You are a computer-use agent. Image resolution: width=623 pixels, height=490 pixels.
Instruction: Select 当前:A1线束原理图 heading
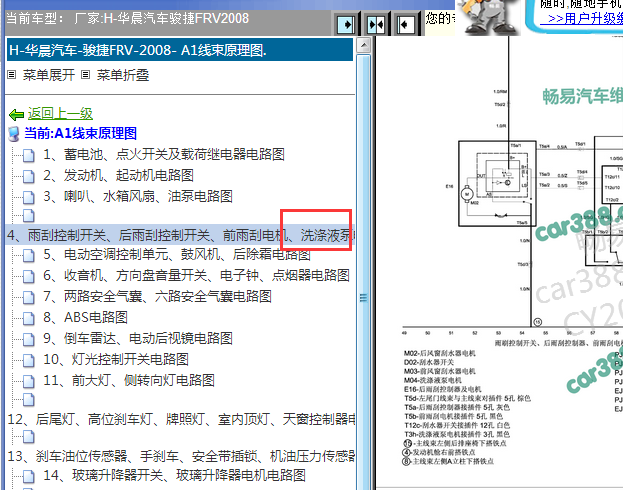click(80, 134)
